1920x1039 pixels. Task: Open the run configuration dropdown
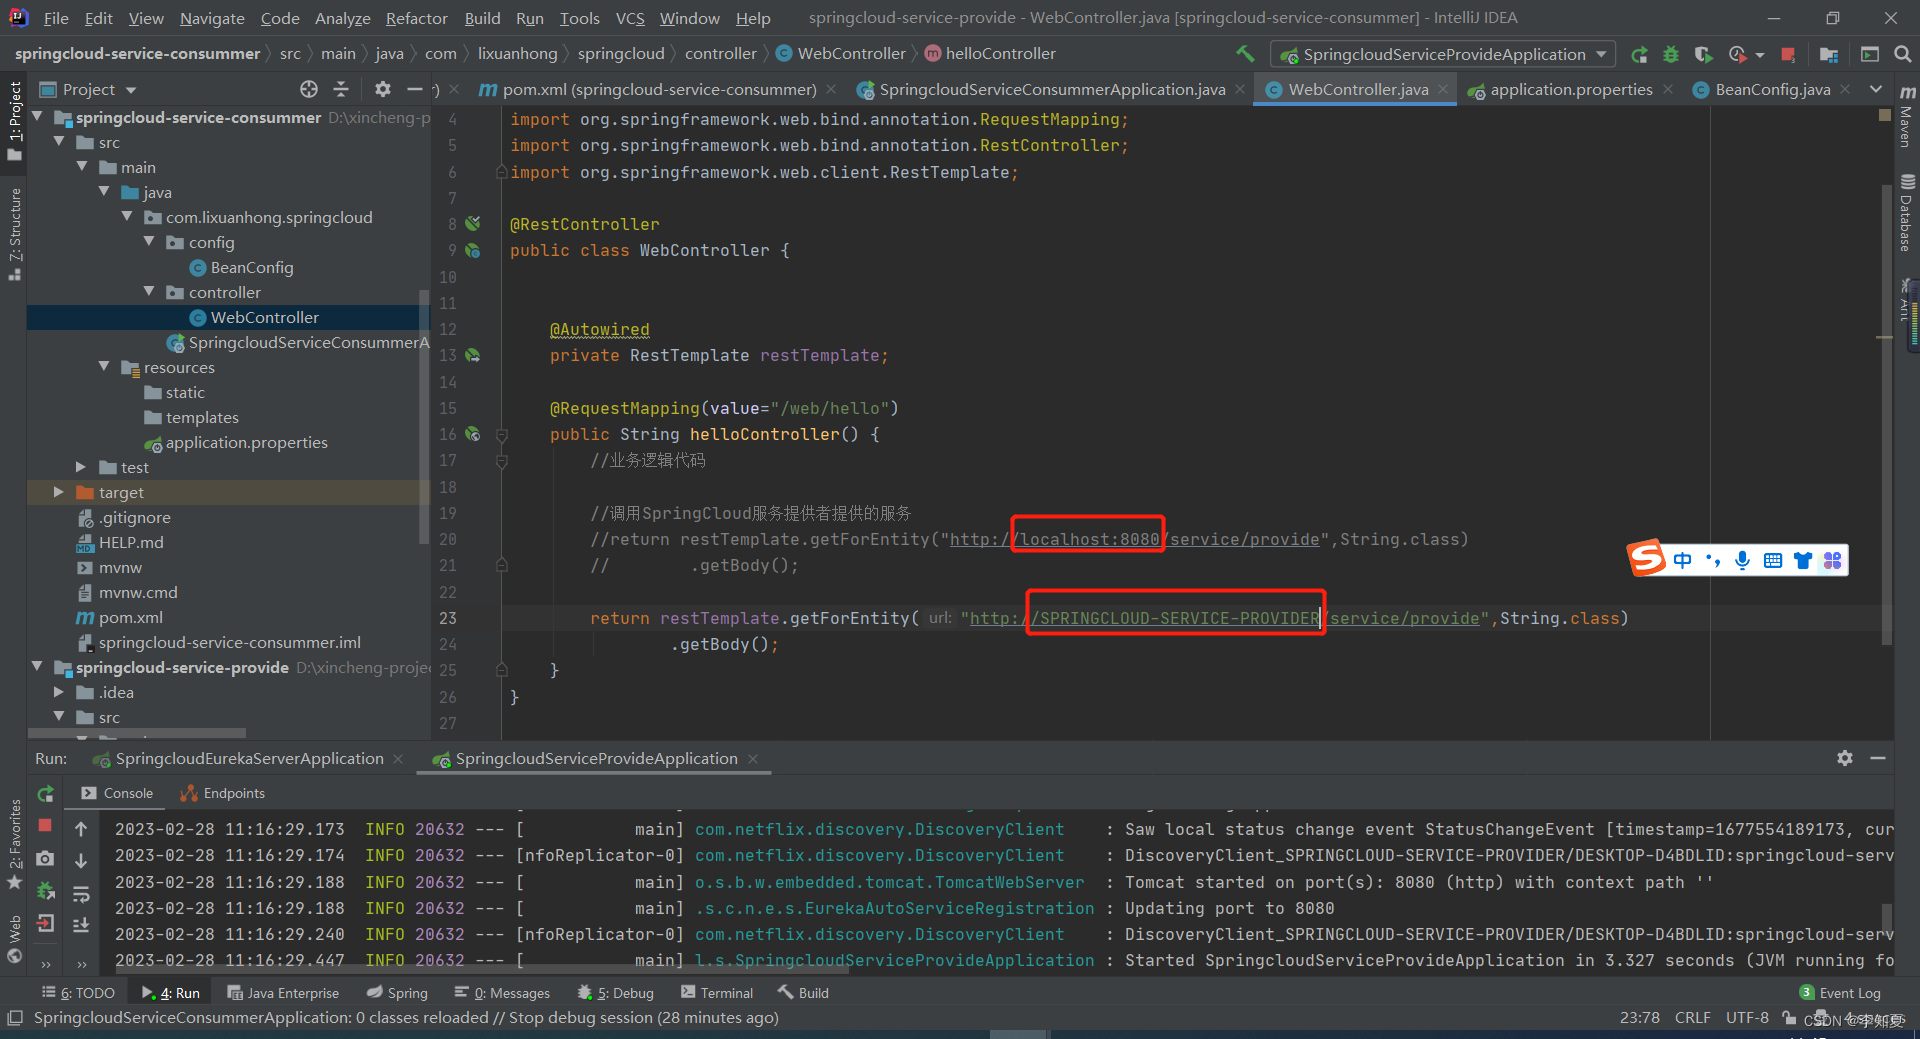coord(1443,54)
